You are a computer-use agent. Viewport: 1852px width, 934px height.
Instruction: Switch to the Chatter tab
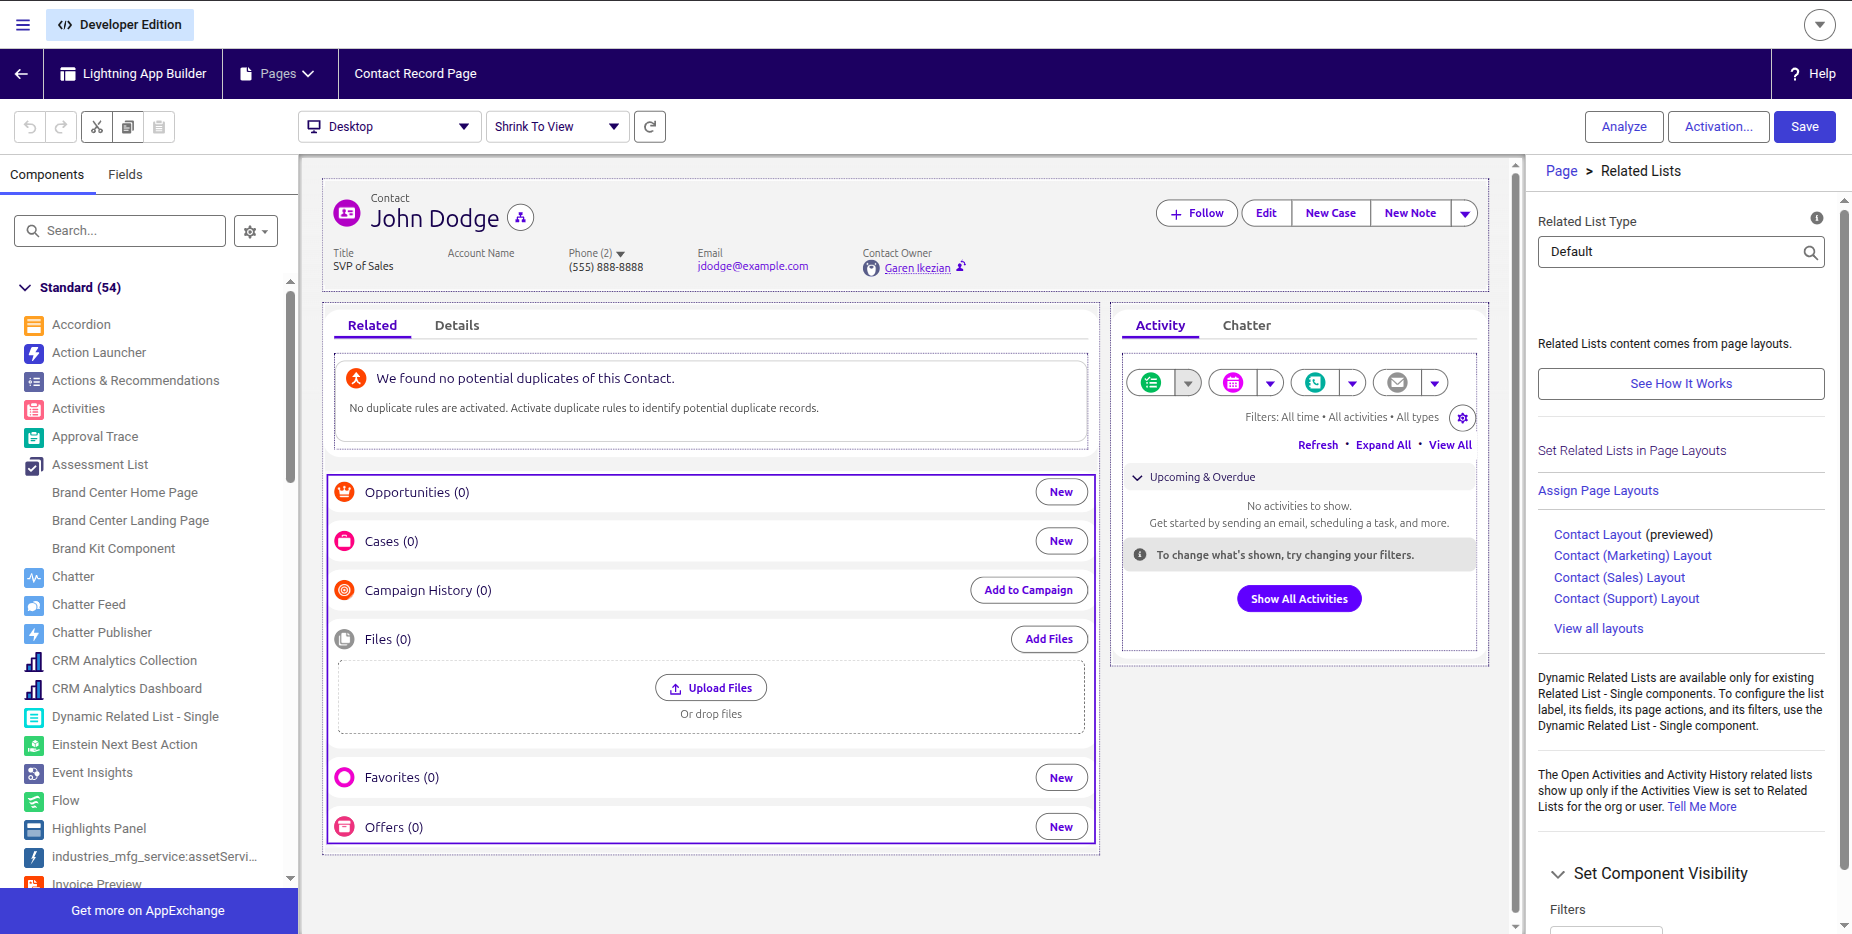1247,326
